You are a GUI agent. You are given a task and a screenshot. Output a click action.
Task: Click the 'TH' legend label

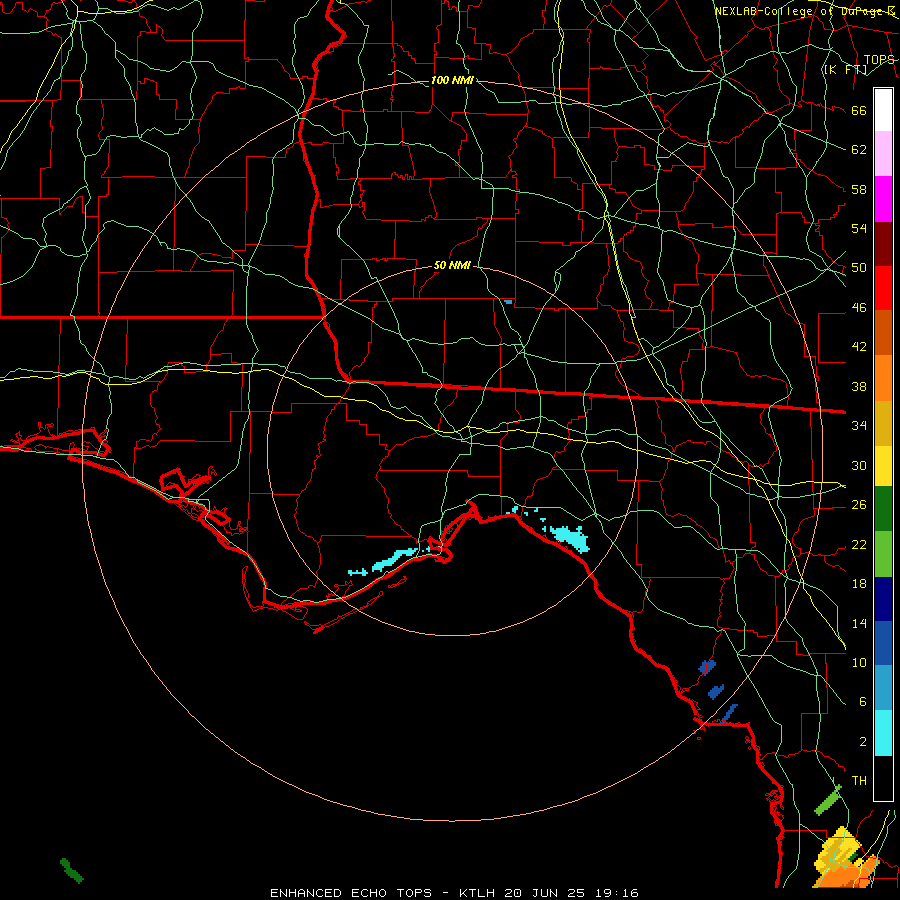pos(859,781)
